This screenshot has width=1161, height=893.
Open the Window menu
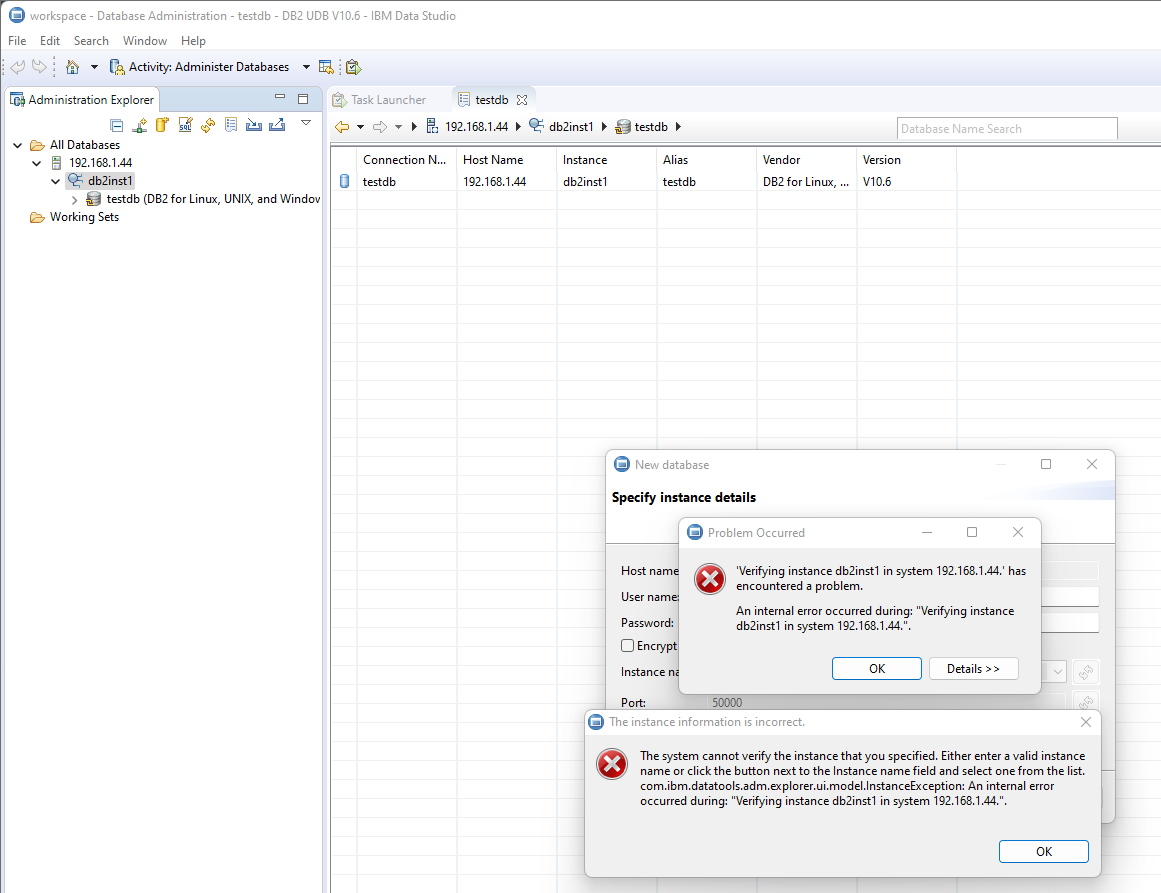coord(144,41)
